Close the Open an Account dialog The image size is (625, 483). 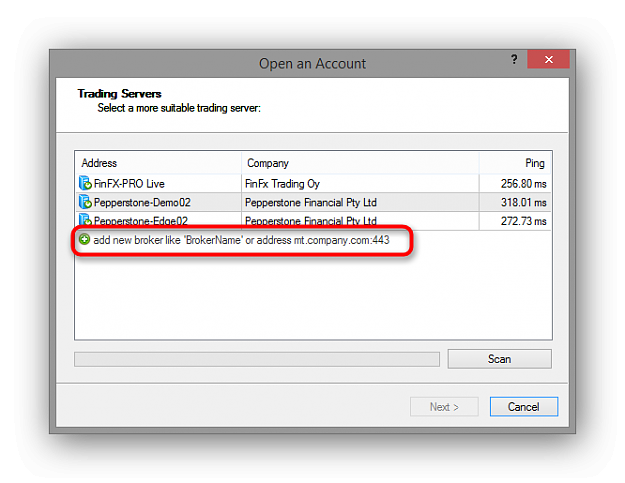(x=548, y=59)
